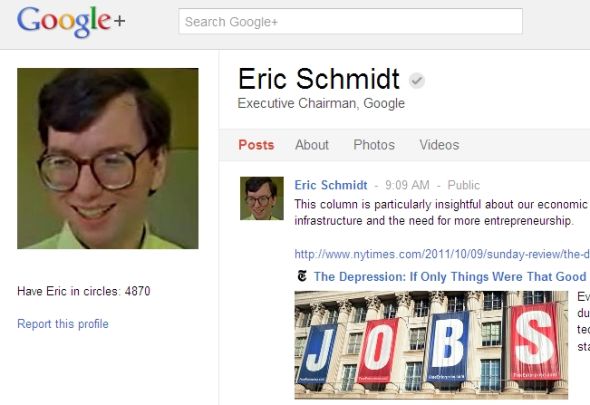The image size is (590, 405).
Task: Click the Google+ logo
Action: [71, 22]
